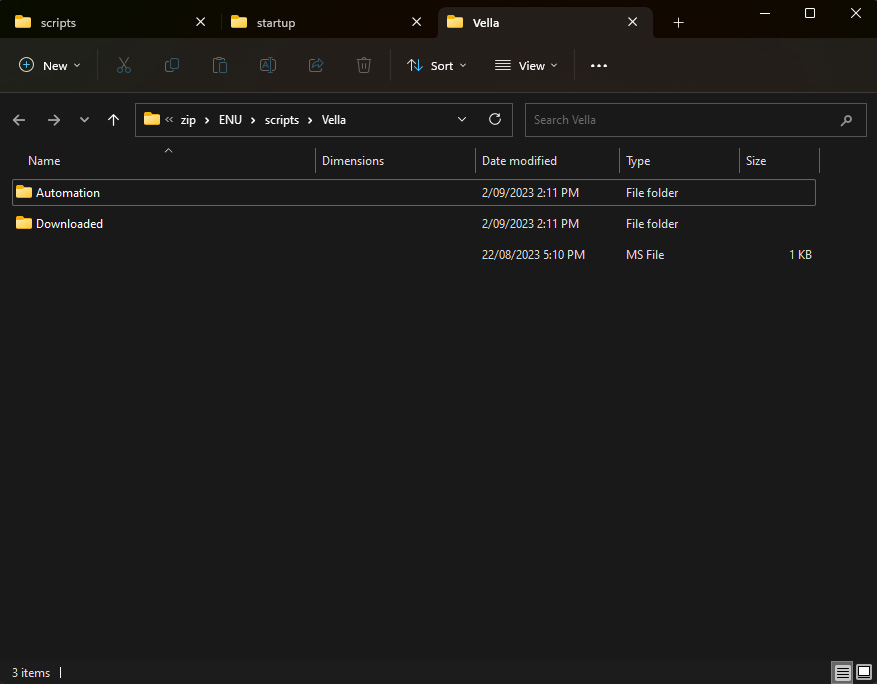Click the Paste clipboard icon

[220, 65]
